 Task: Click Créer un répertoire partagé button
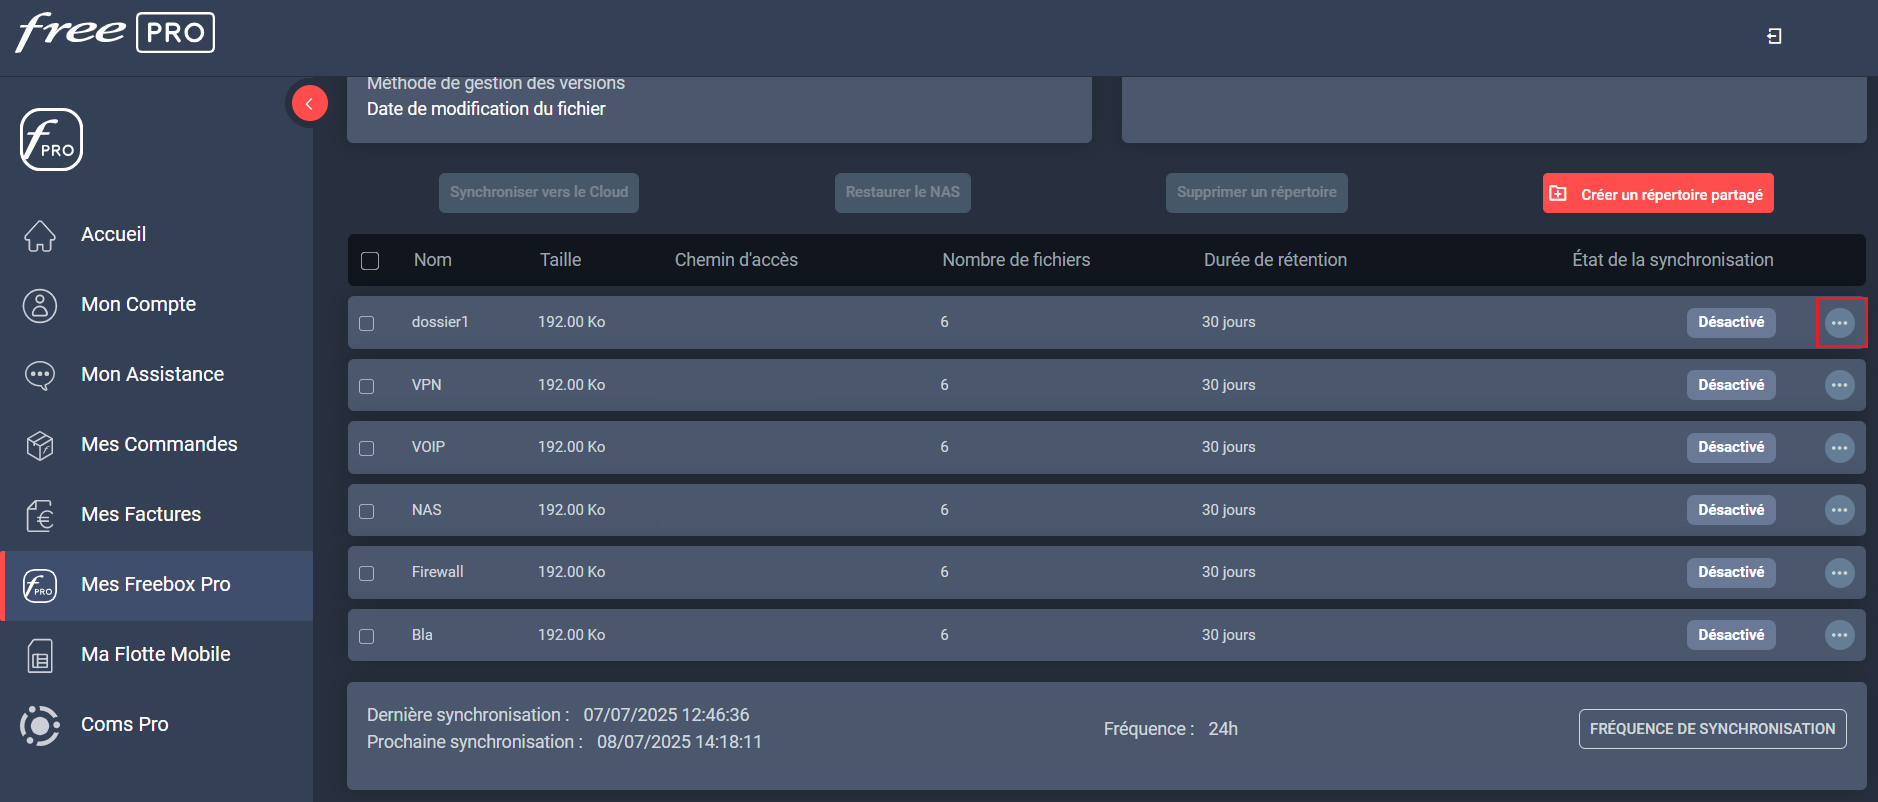[1658, 193]
